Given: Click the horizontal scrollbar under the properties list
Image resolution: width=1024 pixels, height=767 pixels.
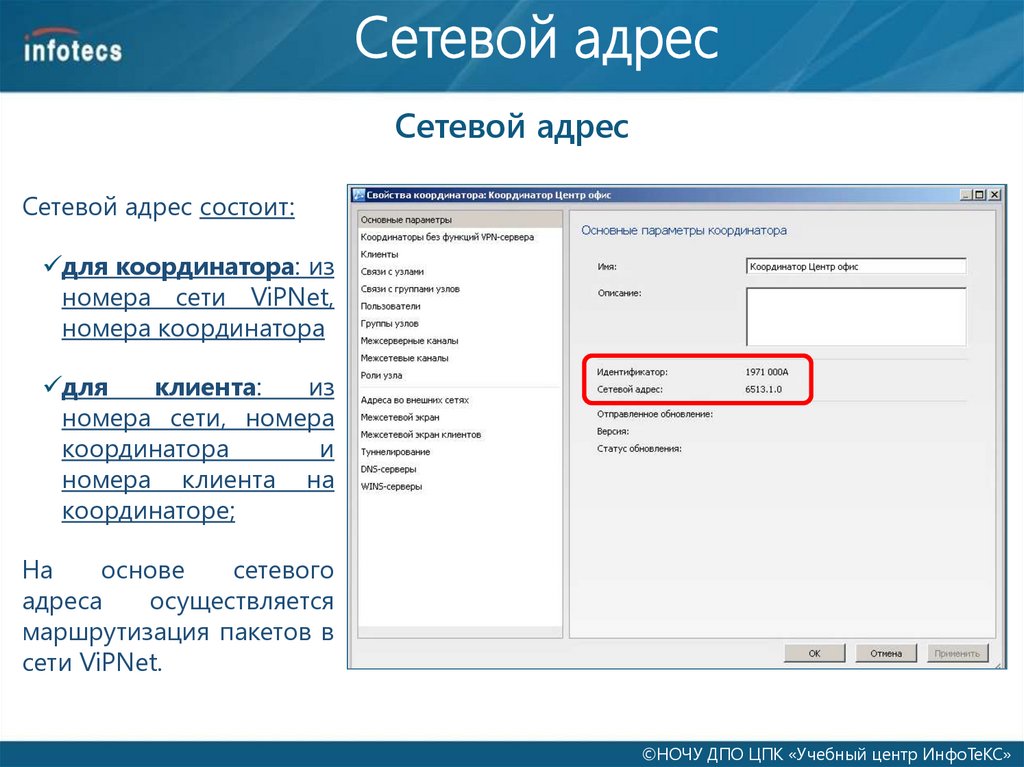Looking at the screenshot, I should click(460, 633).
